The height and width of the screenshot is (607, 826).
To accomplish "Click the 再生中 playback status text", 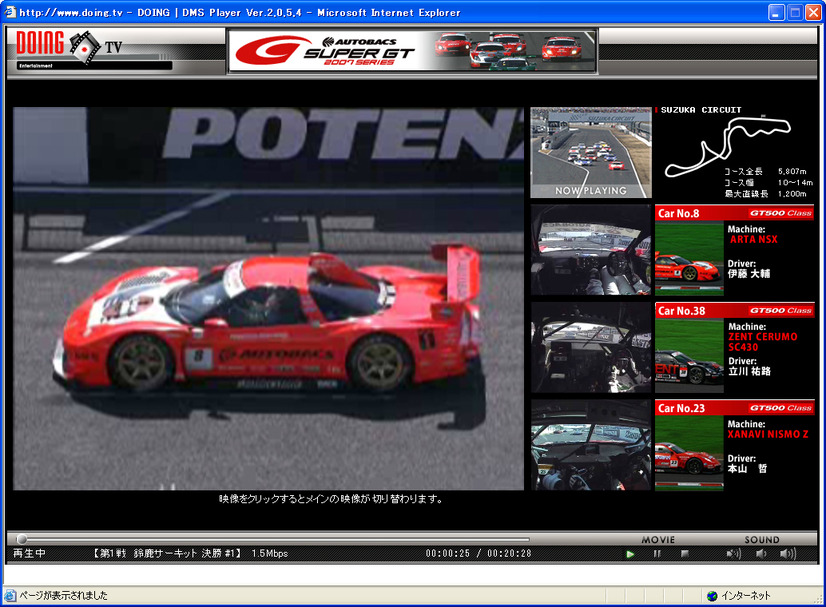I will pos(30,554).
